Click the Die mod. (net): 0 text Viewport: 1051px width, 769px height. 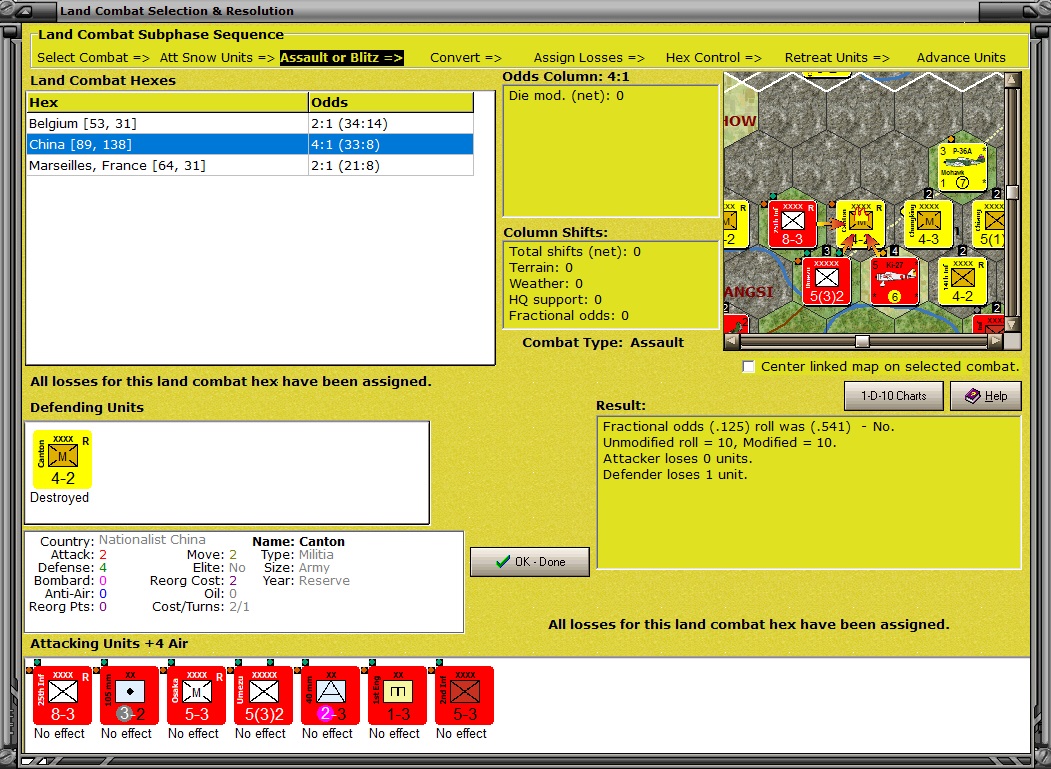tap(566, 96)
